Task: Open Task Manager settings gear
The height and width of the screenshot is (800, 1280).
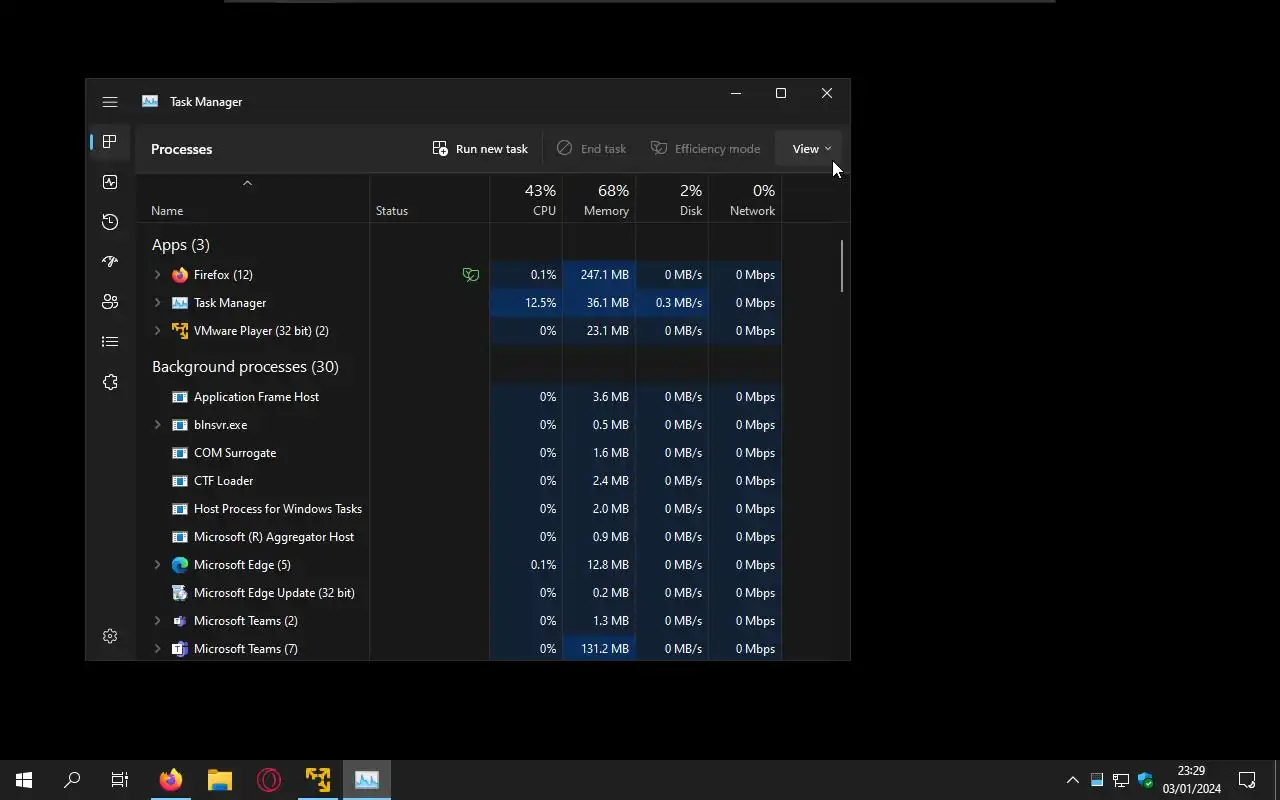Action: [x=110, y=636]
